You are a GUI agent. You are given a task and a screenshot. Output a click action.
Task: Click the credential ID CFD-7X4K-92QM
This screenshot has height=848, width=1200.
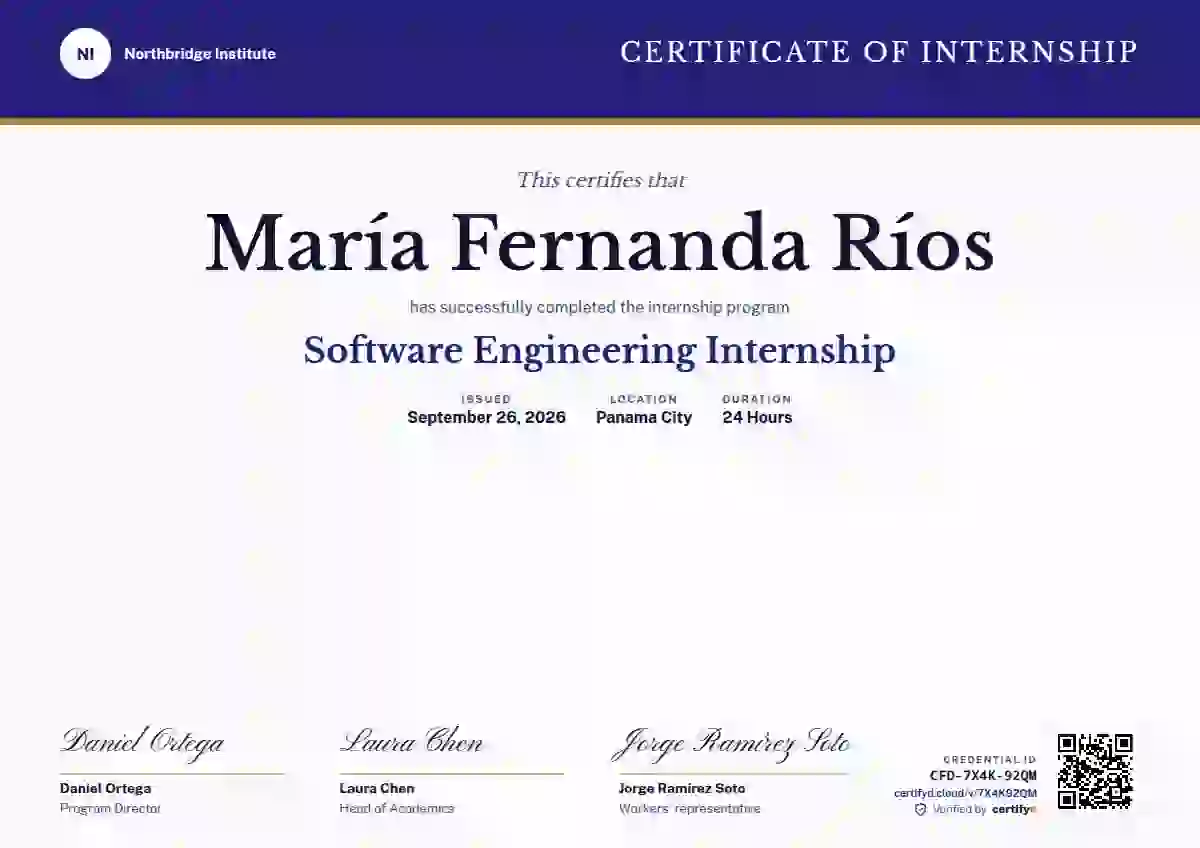click(983, 775)
